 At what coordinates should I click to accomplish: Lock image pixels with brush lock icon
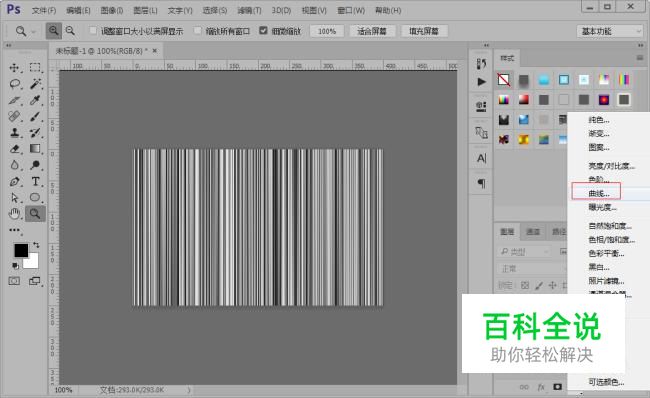pyautogui.click(x=539, y=285)
